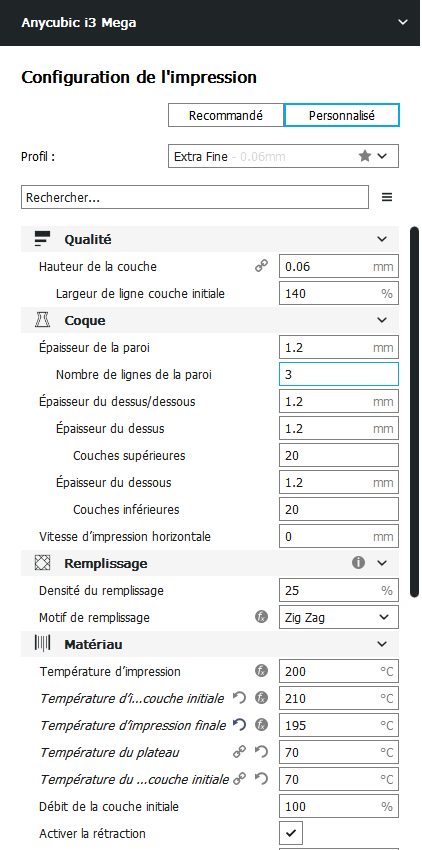
Task: Click the fx icon next to Température d'impression
Action: [x=261, y=671]
